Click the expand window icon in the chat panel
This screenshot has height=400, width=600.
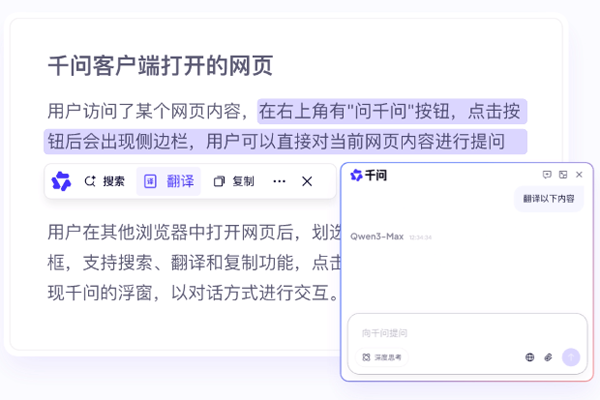pyautogui.click(x=563, y=175)
